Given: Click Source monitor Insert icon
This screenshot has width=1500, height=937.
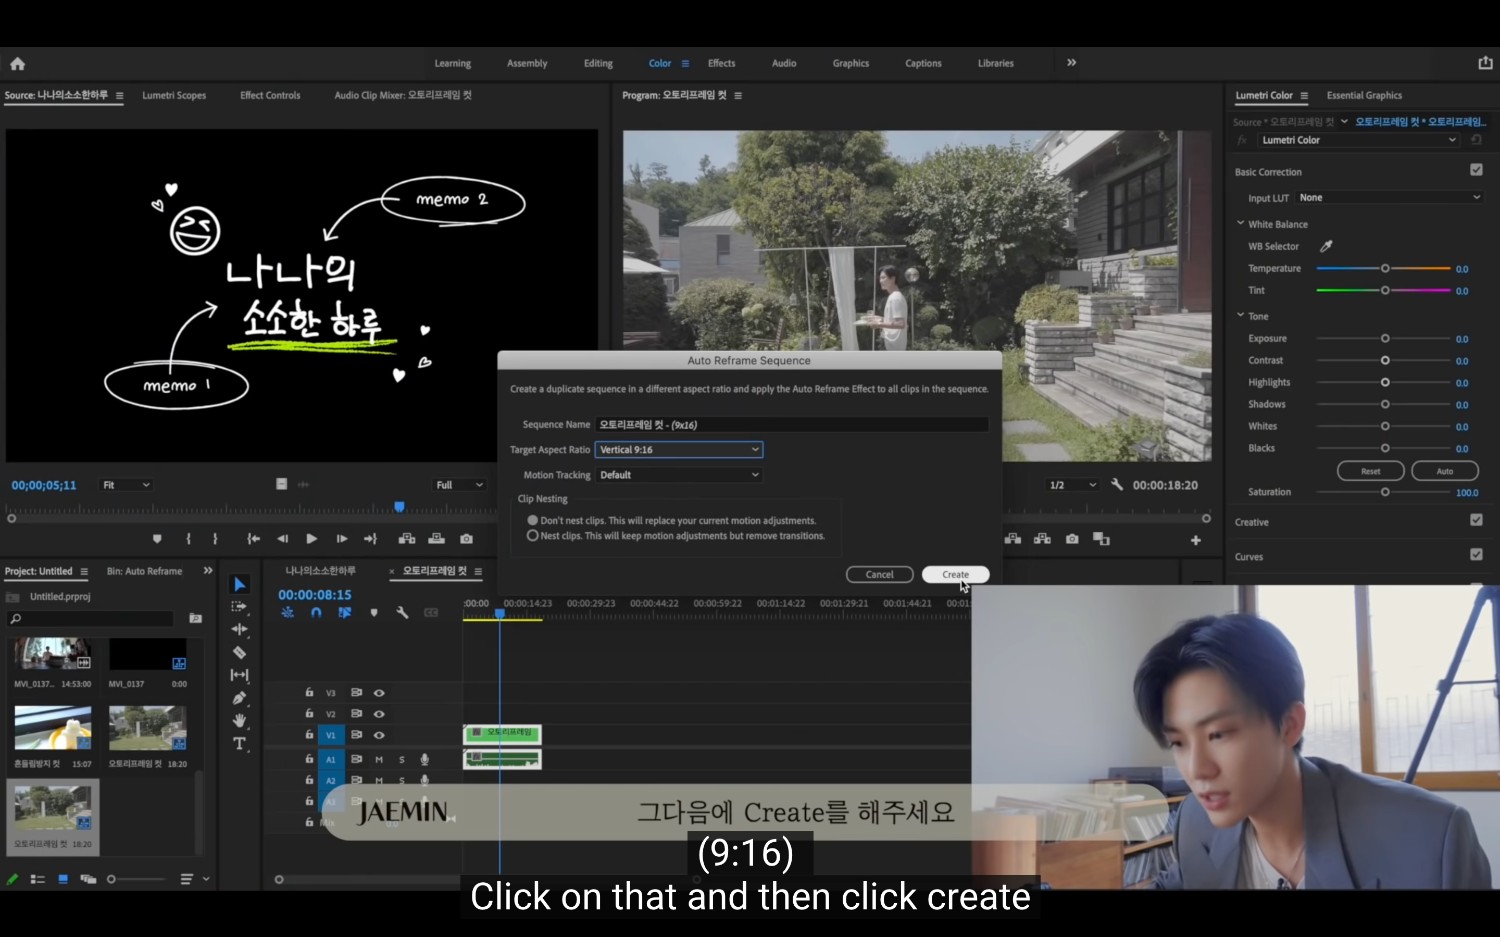Looking at the screenshot, I should [x=407, y=539].
